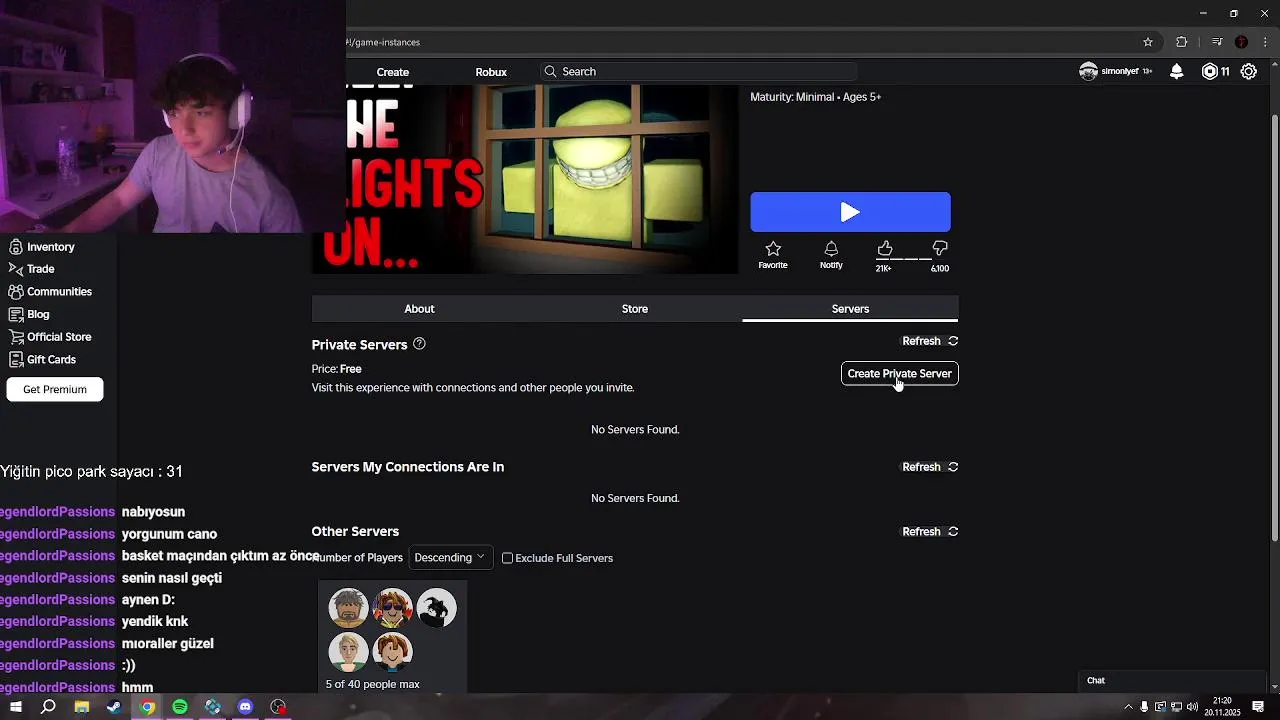The height and width of the screenshot is (720, 1280).
Task: Open the system volume icon in the tray
Action: point(1192,707)
